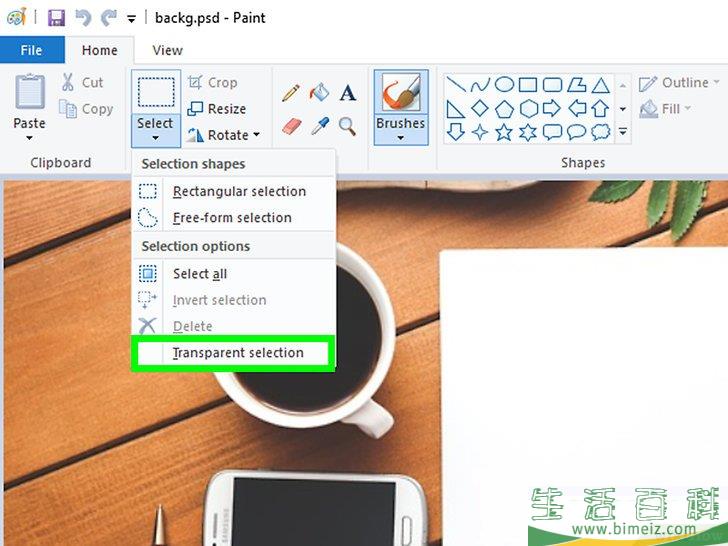
Task: Select the Rounded rectangle shape
Action: (552, 85)
